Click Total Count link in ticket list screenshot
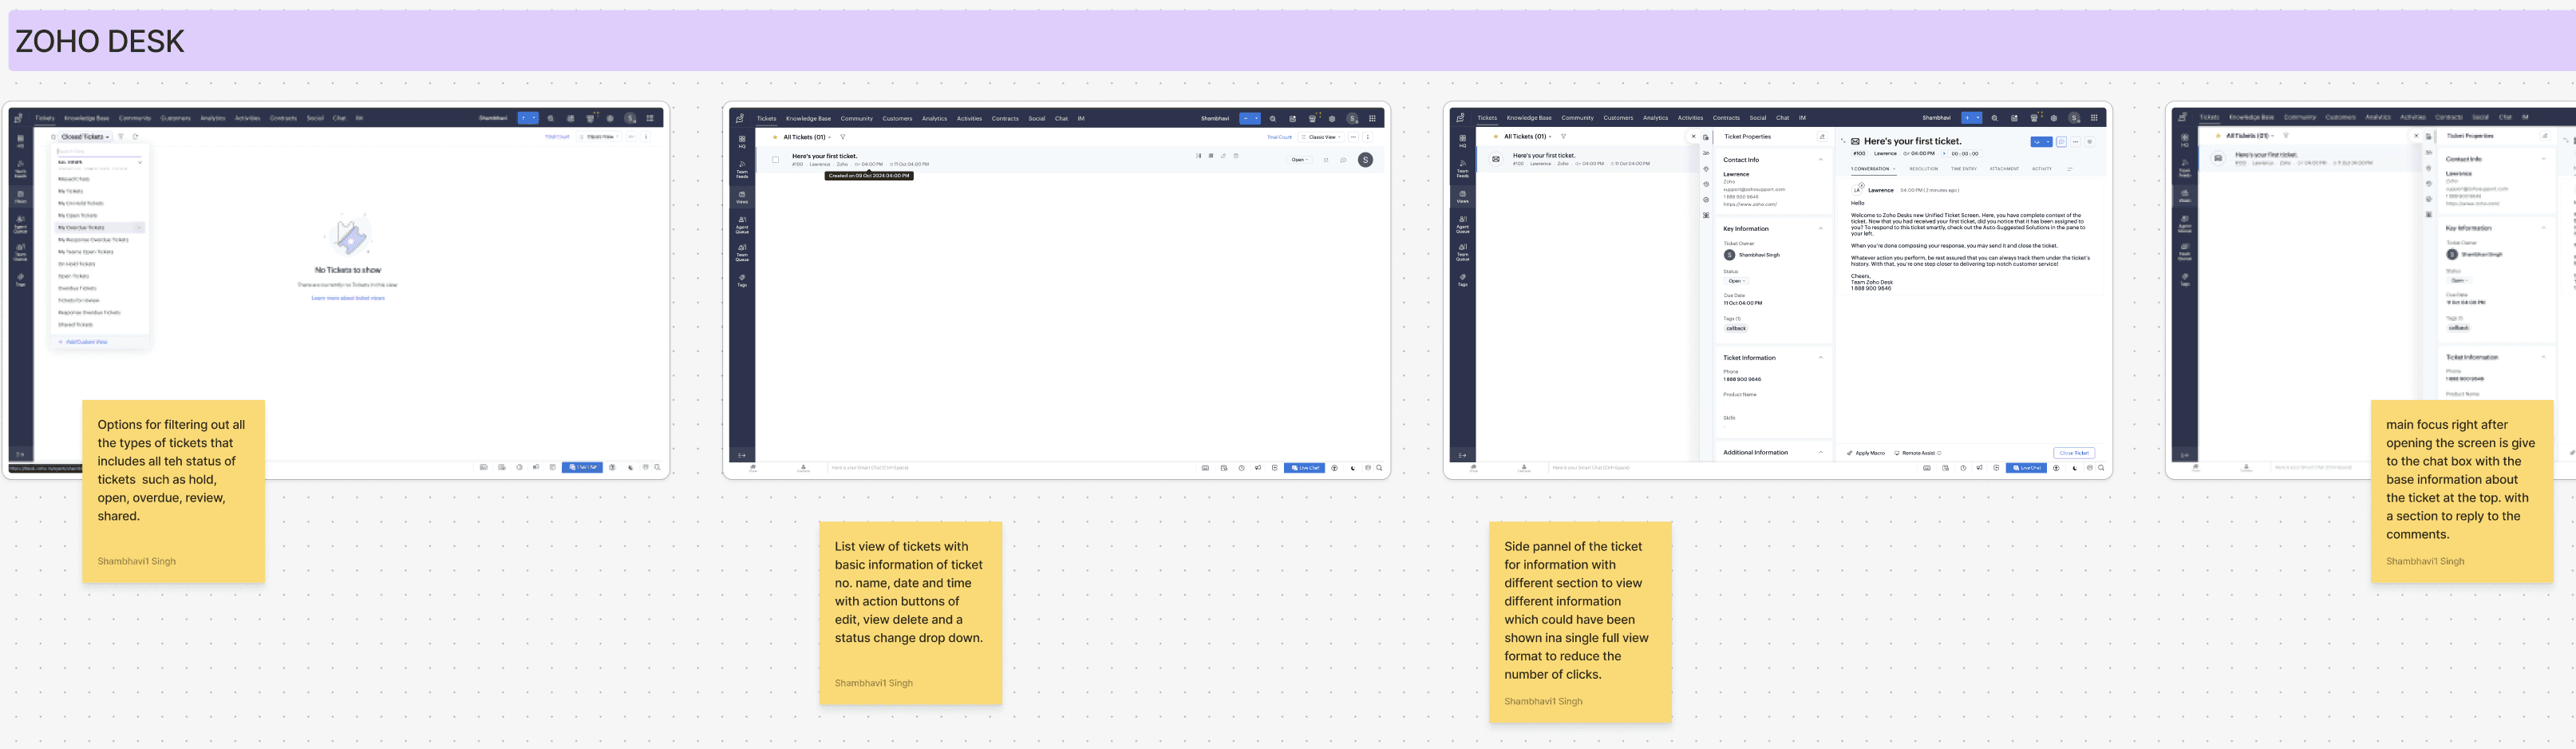This screenshot has height=749, width=2576. point(1279,137)
